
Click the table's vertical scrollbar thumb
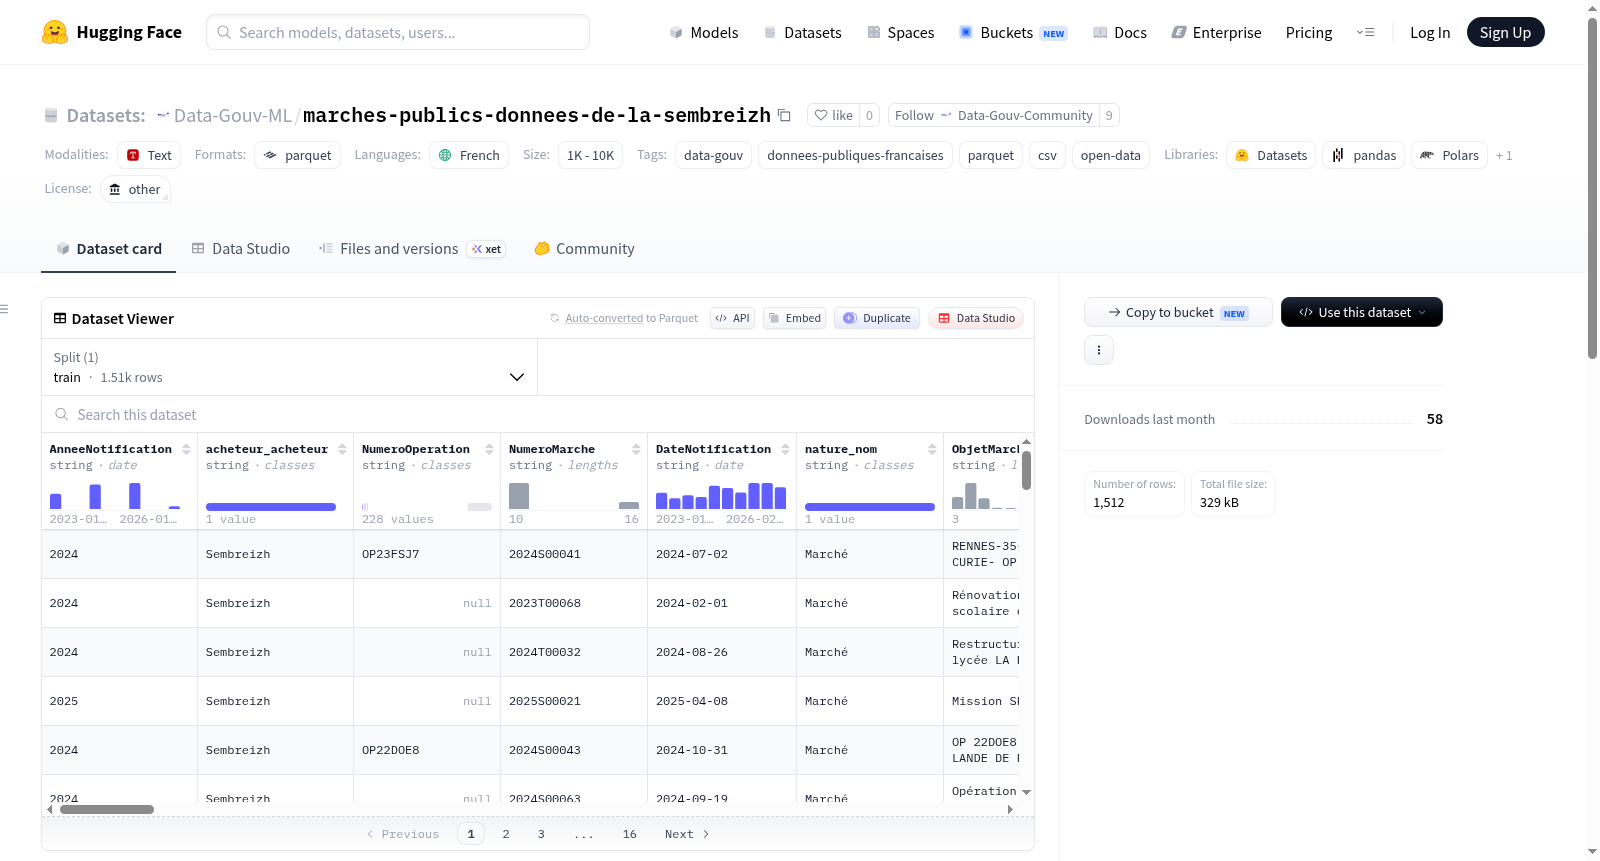tap(1026, 470)
